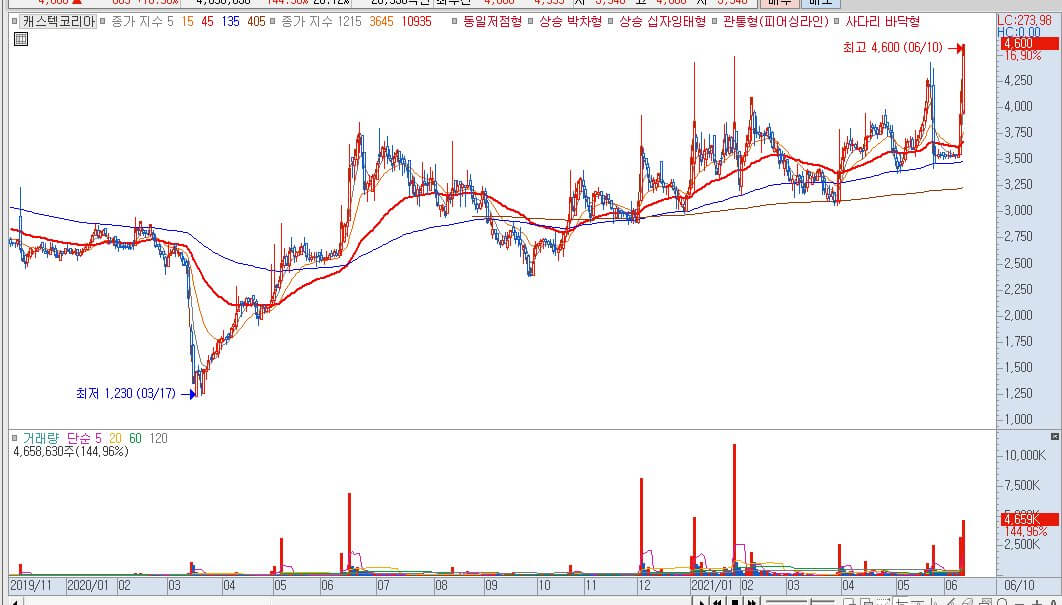Select the blue 135 moving average period

click(230, 22)
